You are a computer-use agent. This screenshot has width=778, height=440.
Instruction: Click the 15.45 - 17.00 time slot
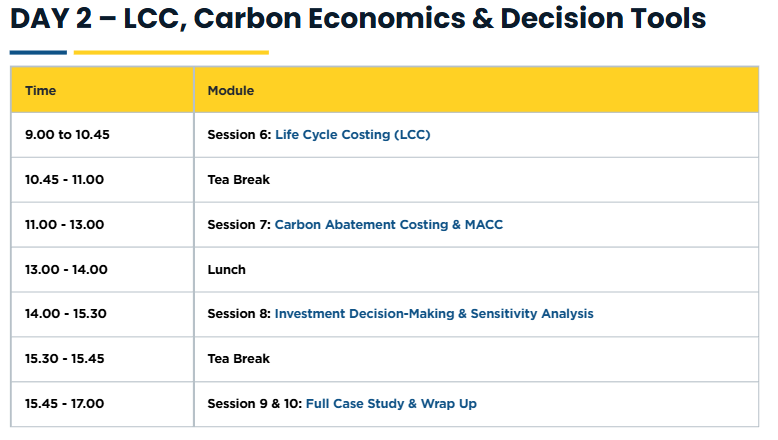pos(64,404)
